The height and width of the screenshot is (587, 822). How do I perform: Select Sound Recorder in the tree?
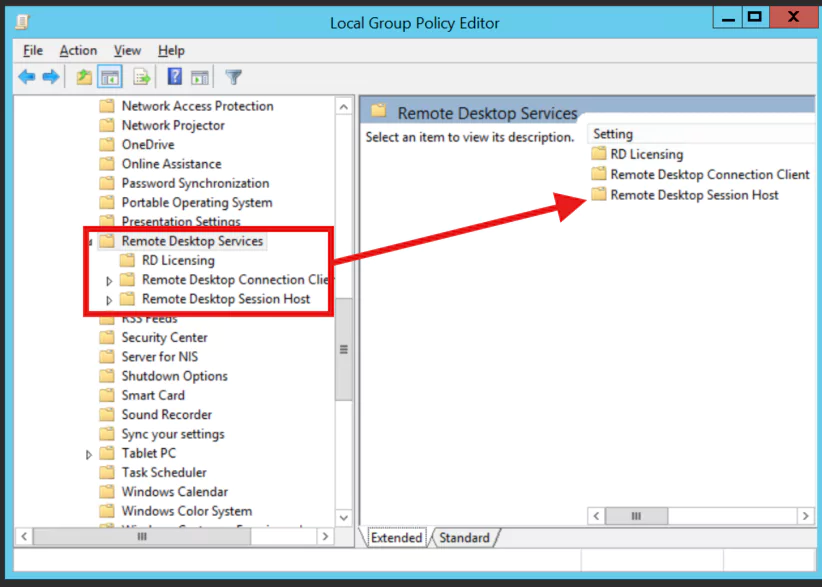[167, 415]
